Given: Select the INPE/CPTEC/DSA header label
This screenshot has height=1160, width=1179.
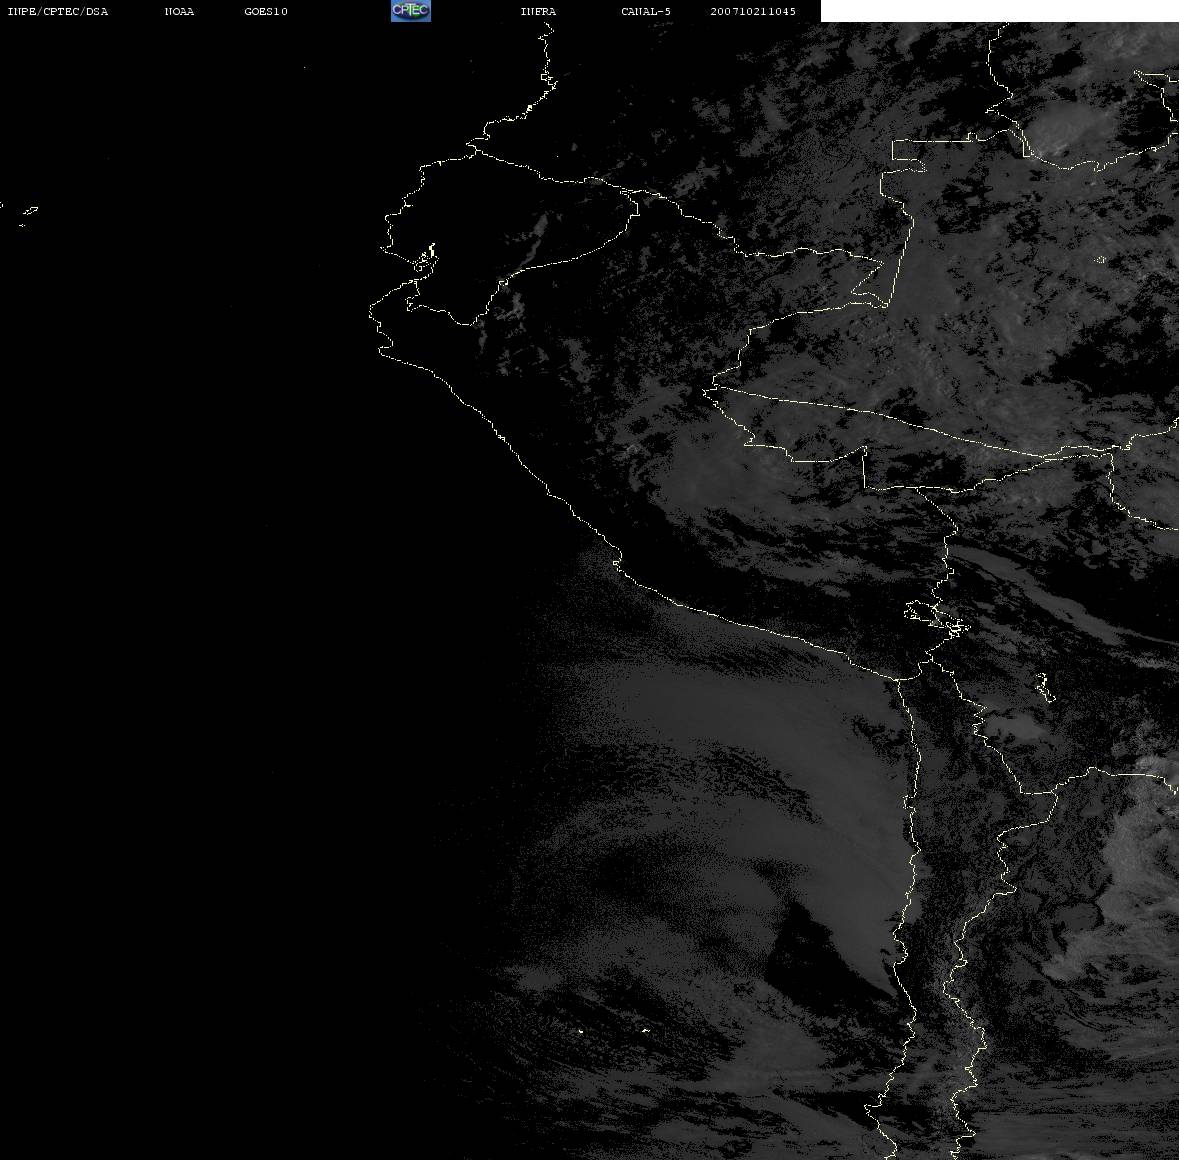Looking at the screenshot, I should tap(58, 11).
